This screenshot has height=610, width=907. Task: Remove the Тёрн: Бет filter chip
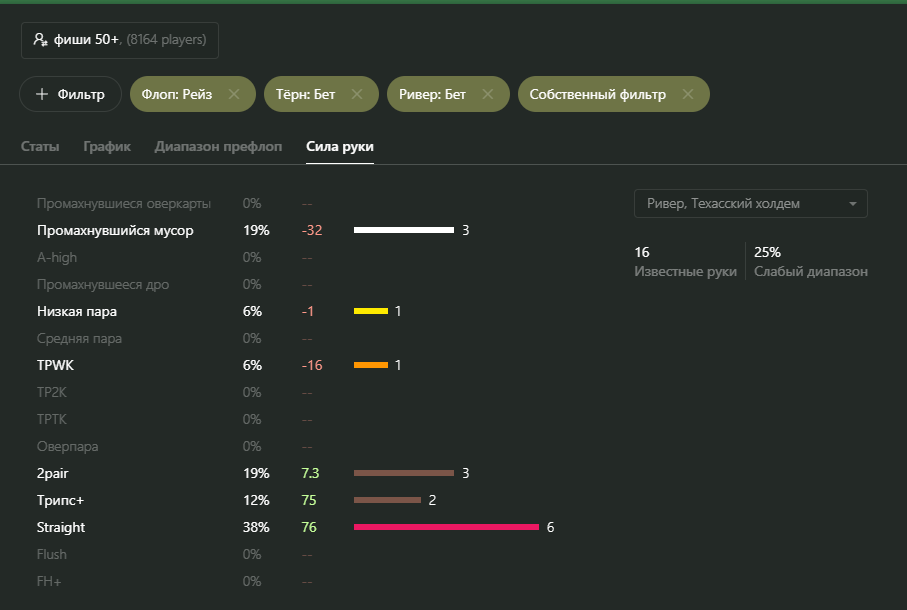[357, 94]
